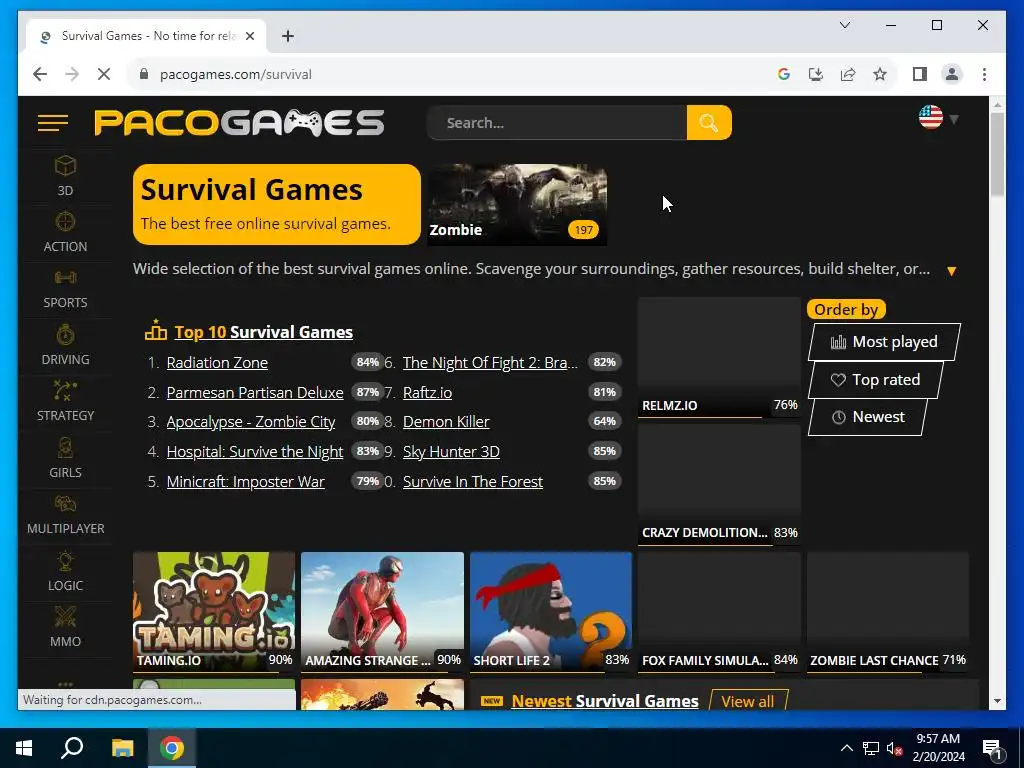
Task: Order games by Most played
Action: (884, 342)
